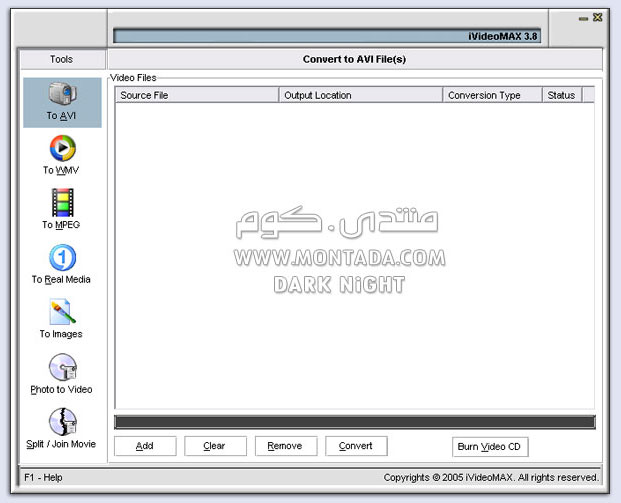Choose the To Real Media converter
The height and width of the screenshot is (503, 621).
62,264
